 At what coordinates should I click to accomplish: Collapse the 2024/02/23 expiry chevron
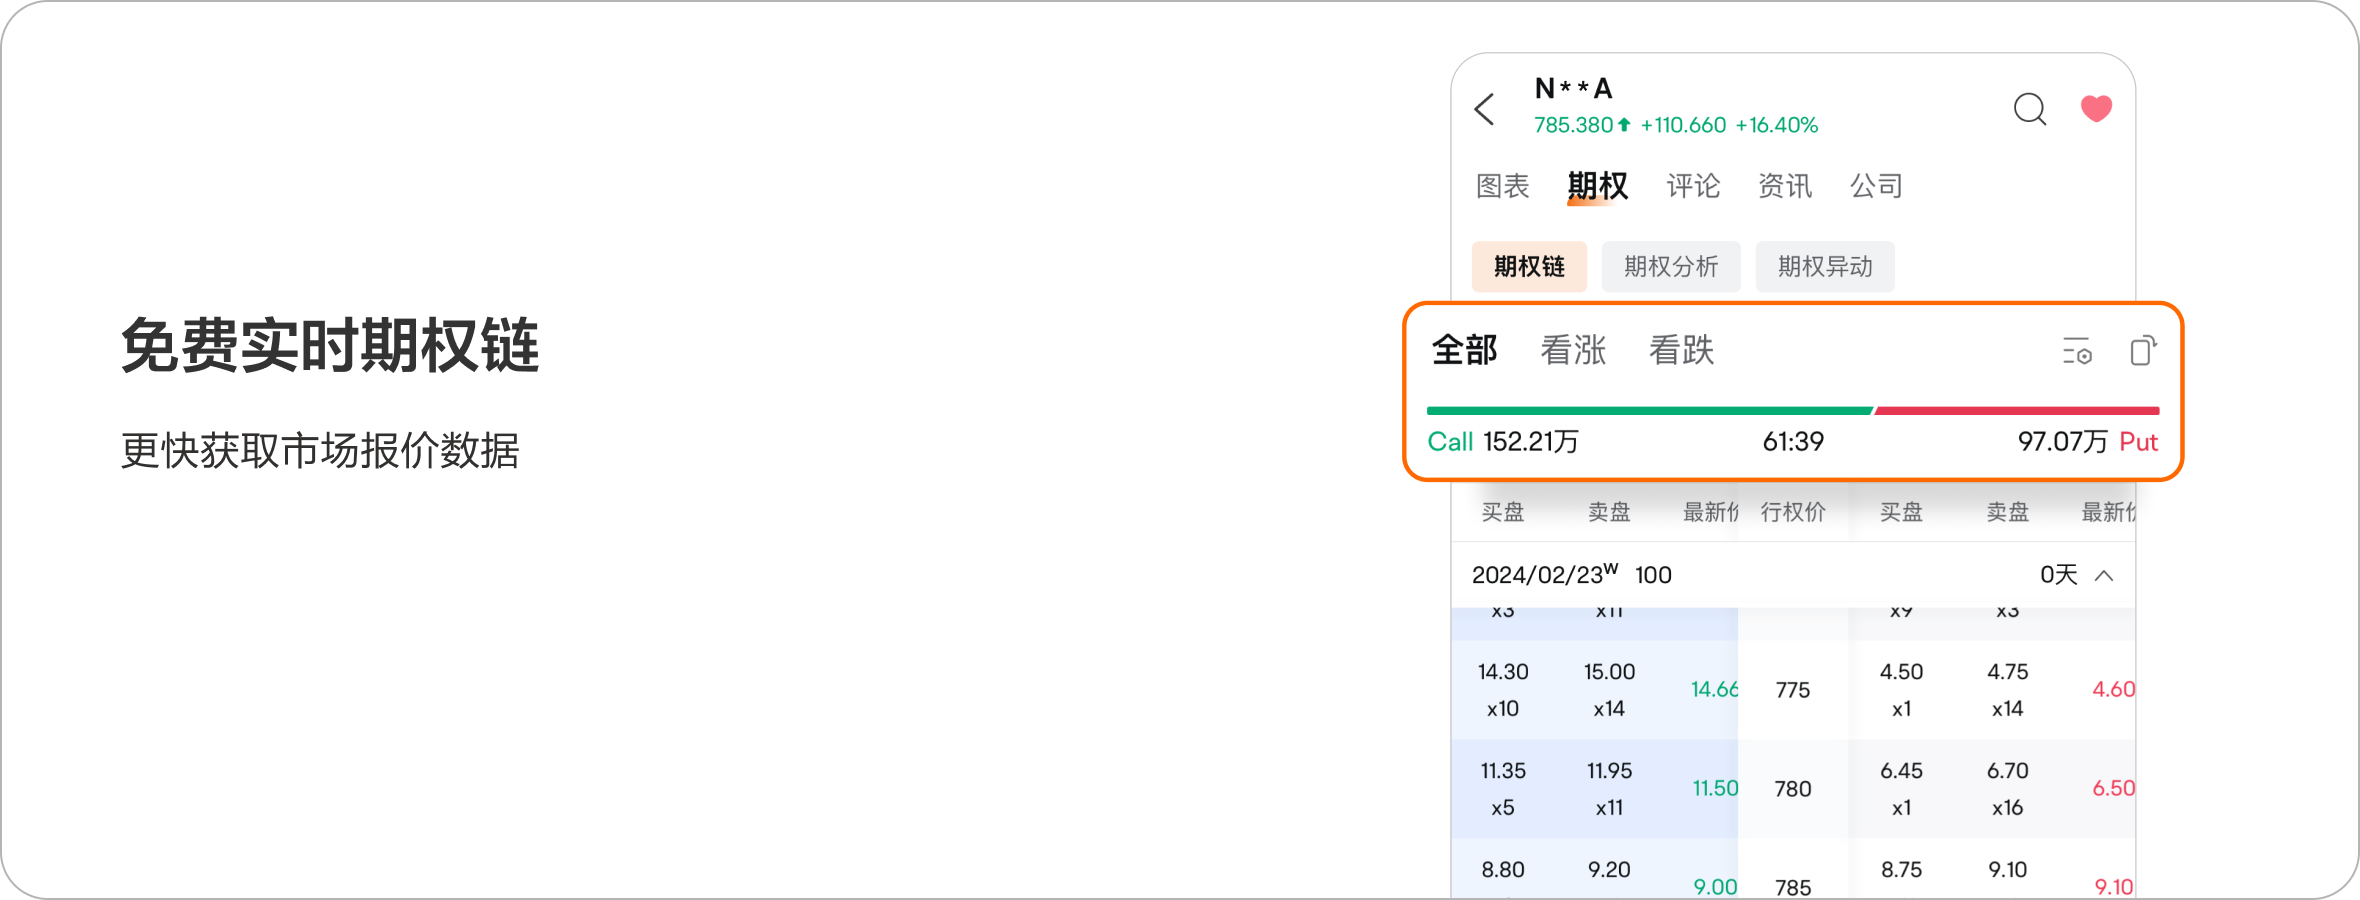(2104, 575)
